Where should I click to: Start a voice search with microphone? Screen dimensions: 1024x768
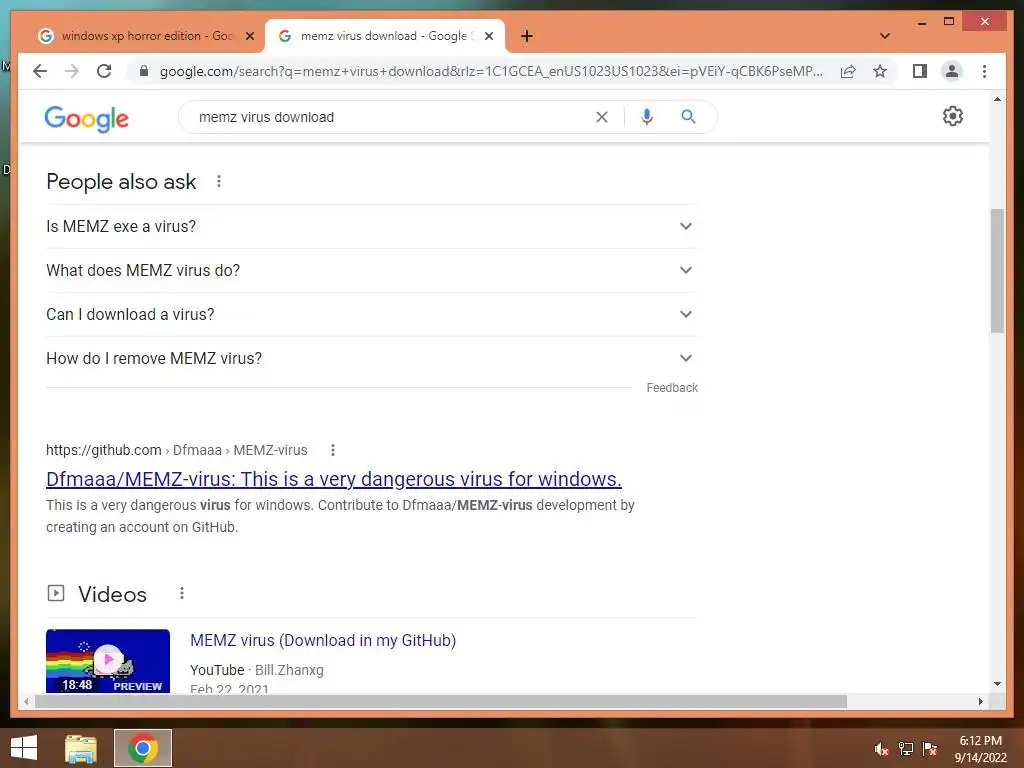tap(647, 117)
